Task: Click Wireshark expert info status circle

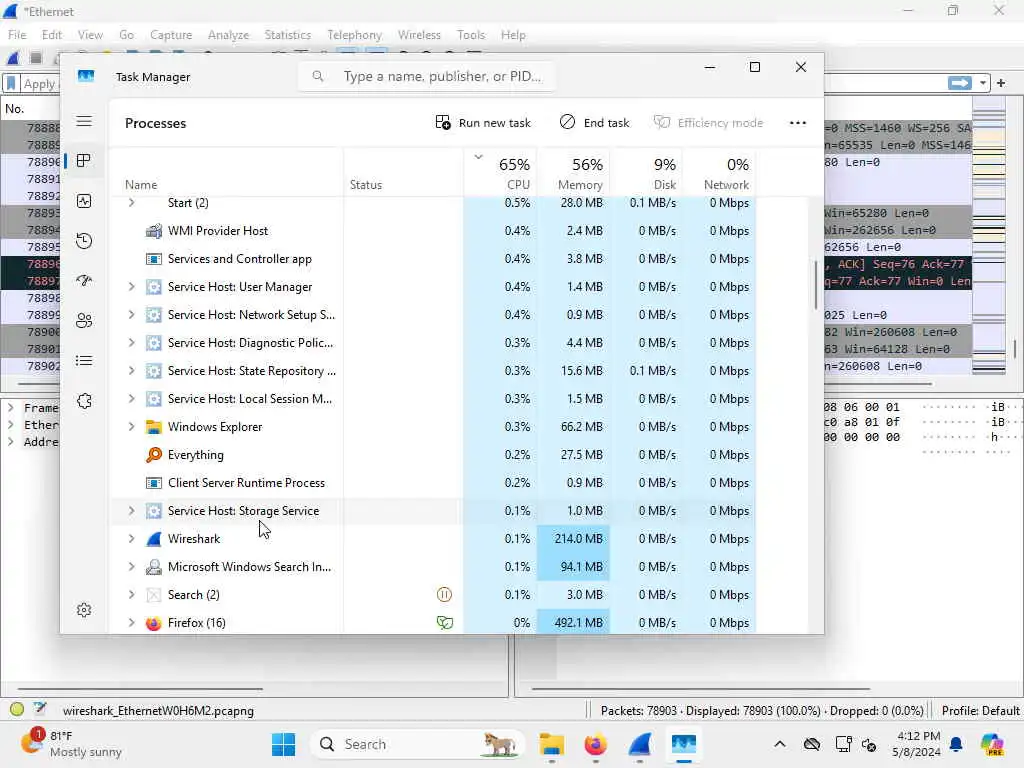Action: click(x=17, y=709)
